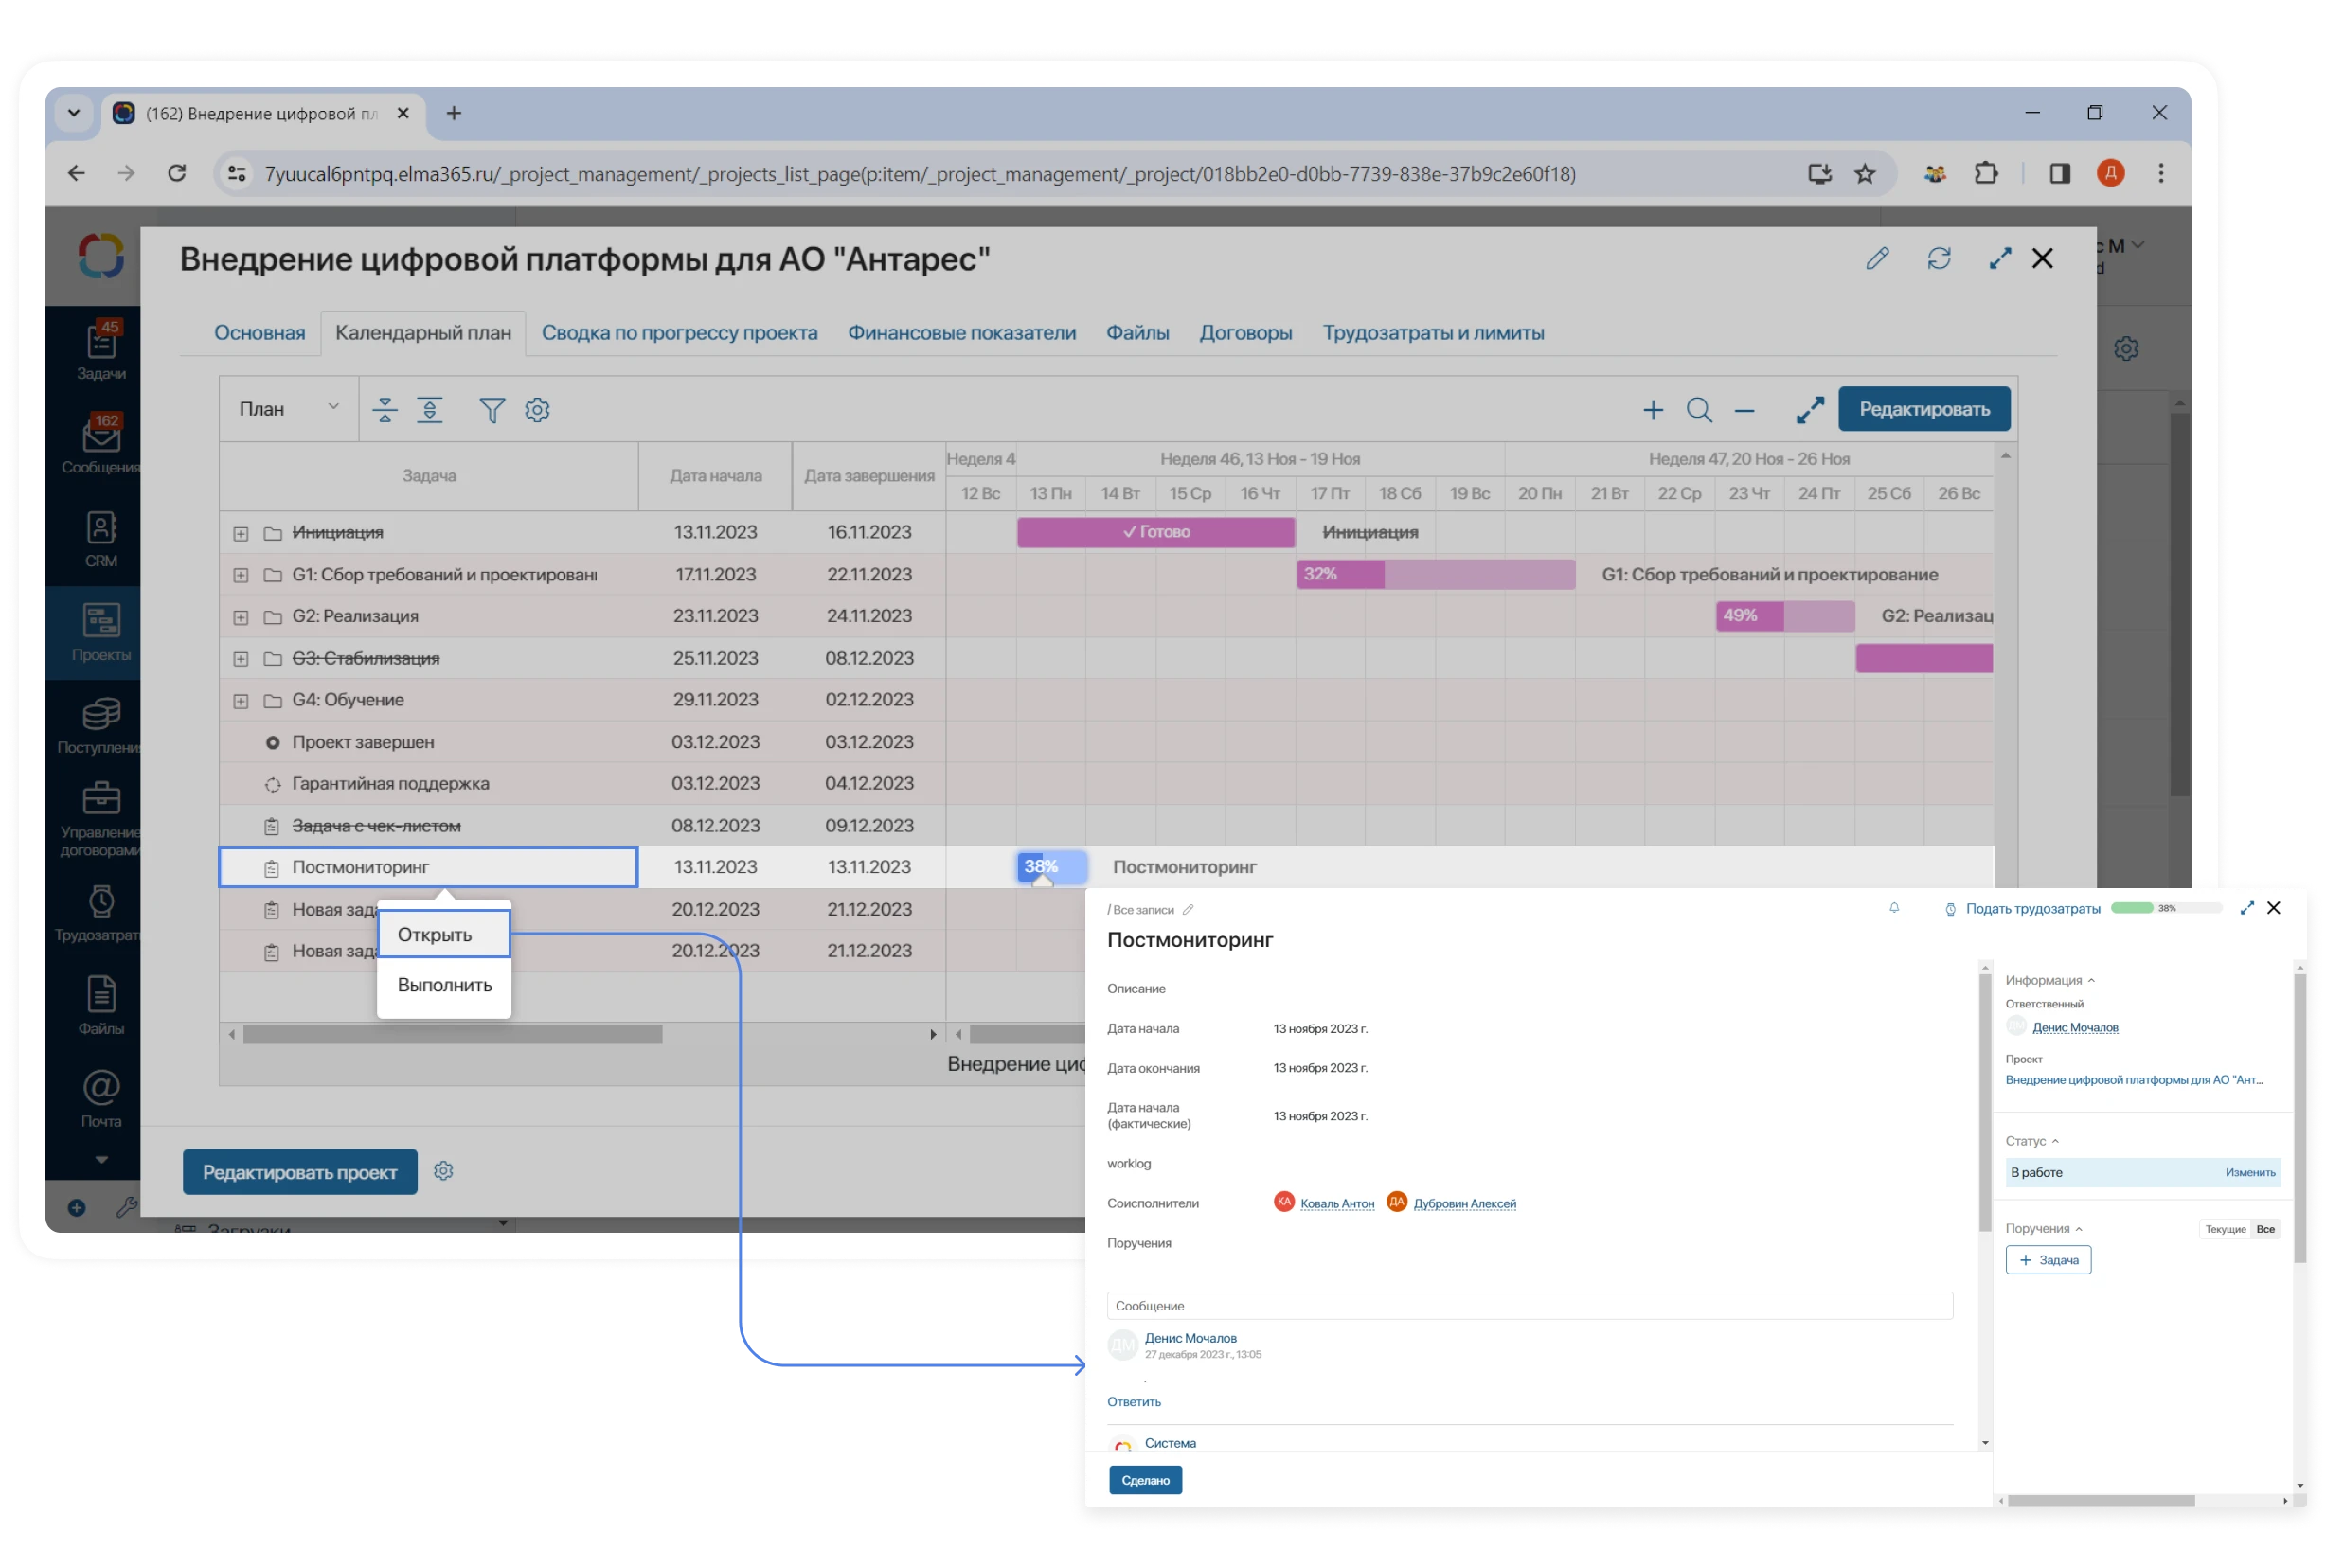Click pencil edit icon near title

click(x=1877, y=259)
